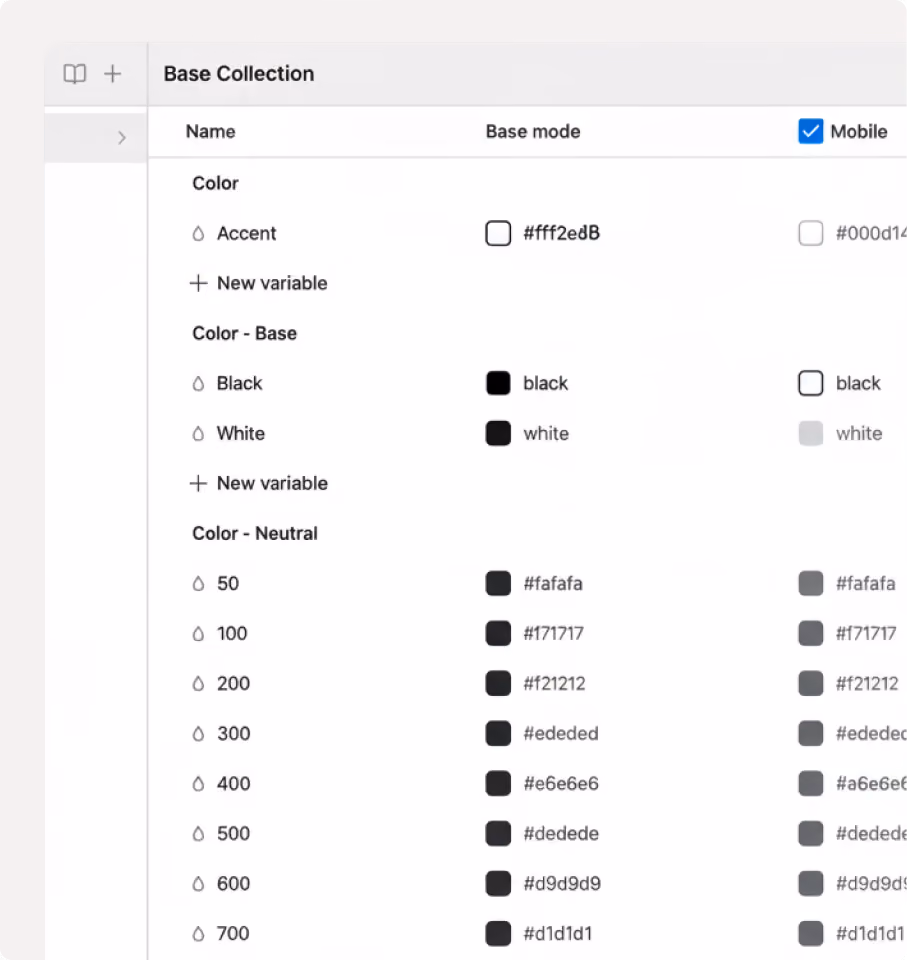Click the Base mode column header
The image size is (907, 960).
[533, 132]
